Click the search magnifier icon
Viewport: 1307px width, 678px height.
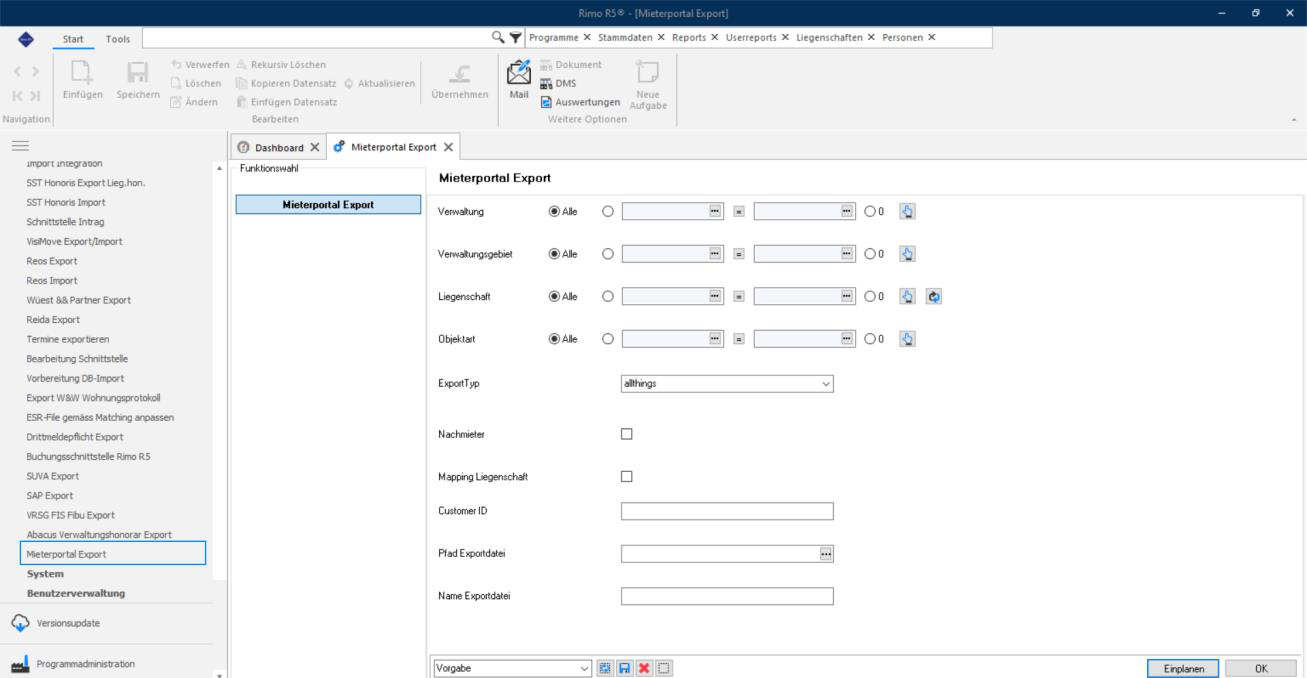(498, 37)
